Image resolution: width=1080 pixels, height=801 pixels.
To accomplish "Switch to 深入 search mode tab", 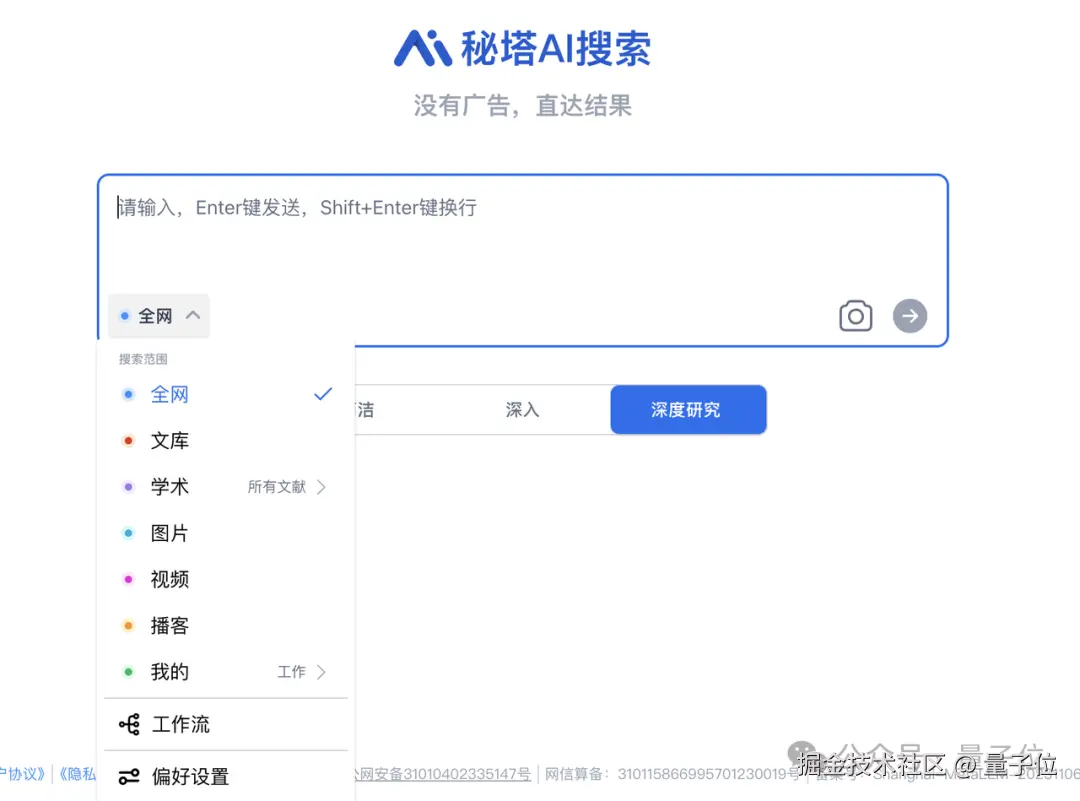I will coord(522,410).
